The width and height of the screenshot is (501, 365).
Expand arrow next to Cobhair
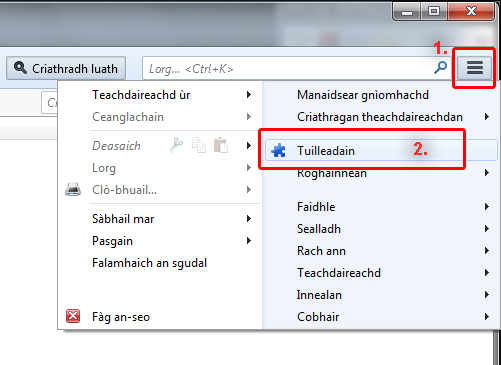click(x=487, y=316)
